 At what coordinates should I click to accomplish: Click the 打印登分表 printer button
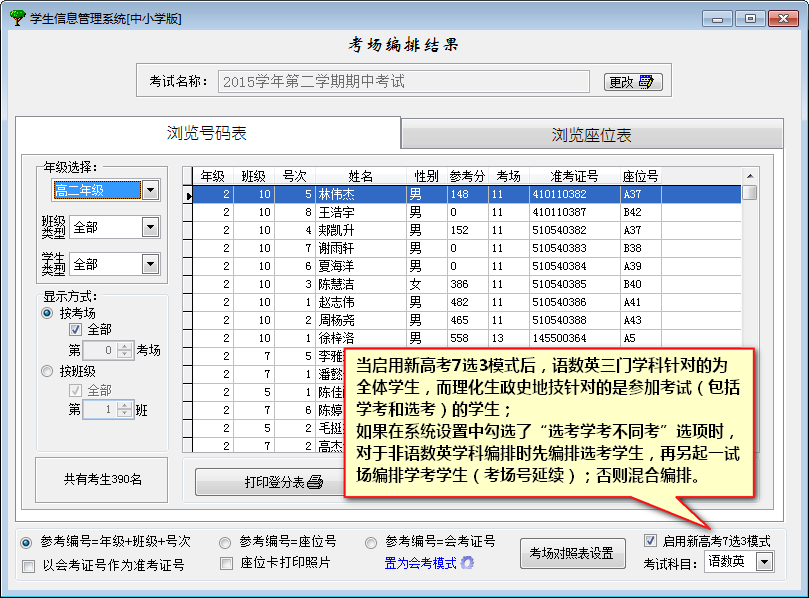click(257, 482)
